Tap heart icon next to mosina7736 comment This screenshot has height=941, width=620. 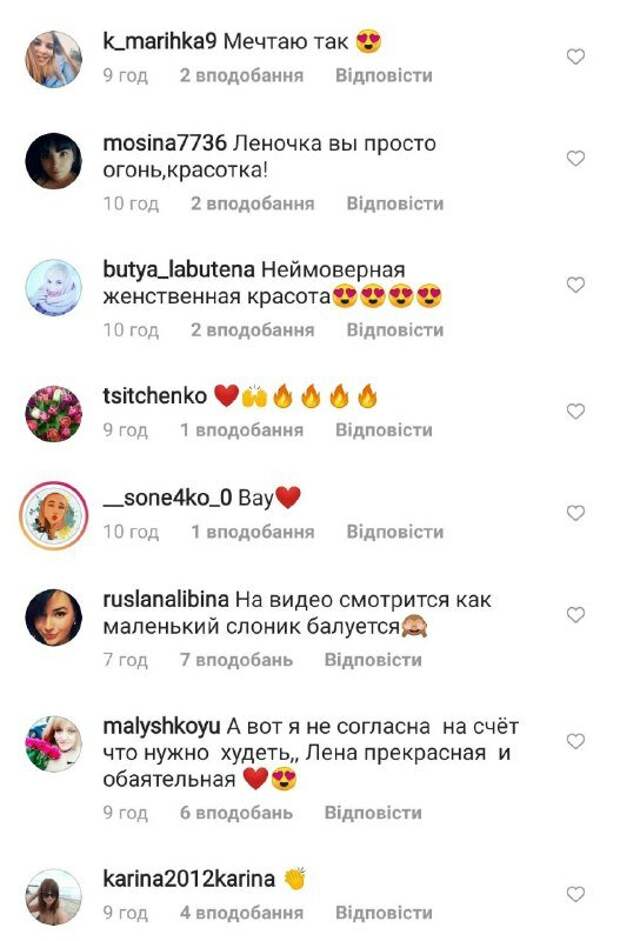(x=576, y=158)
